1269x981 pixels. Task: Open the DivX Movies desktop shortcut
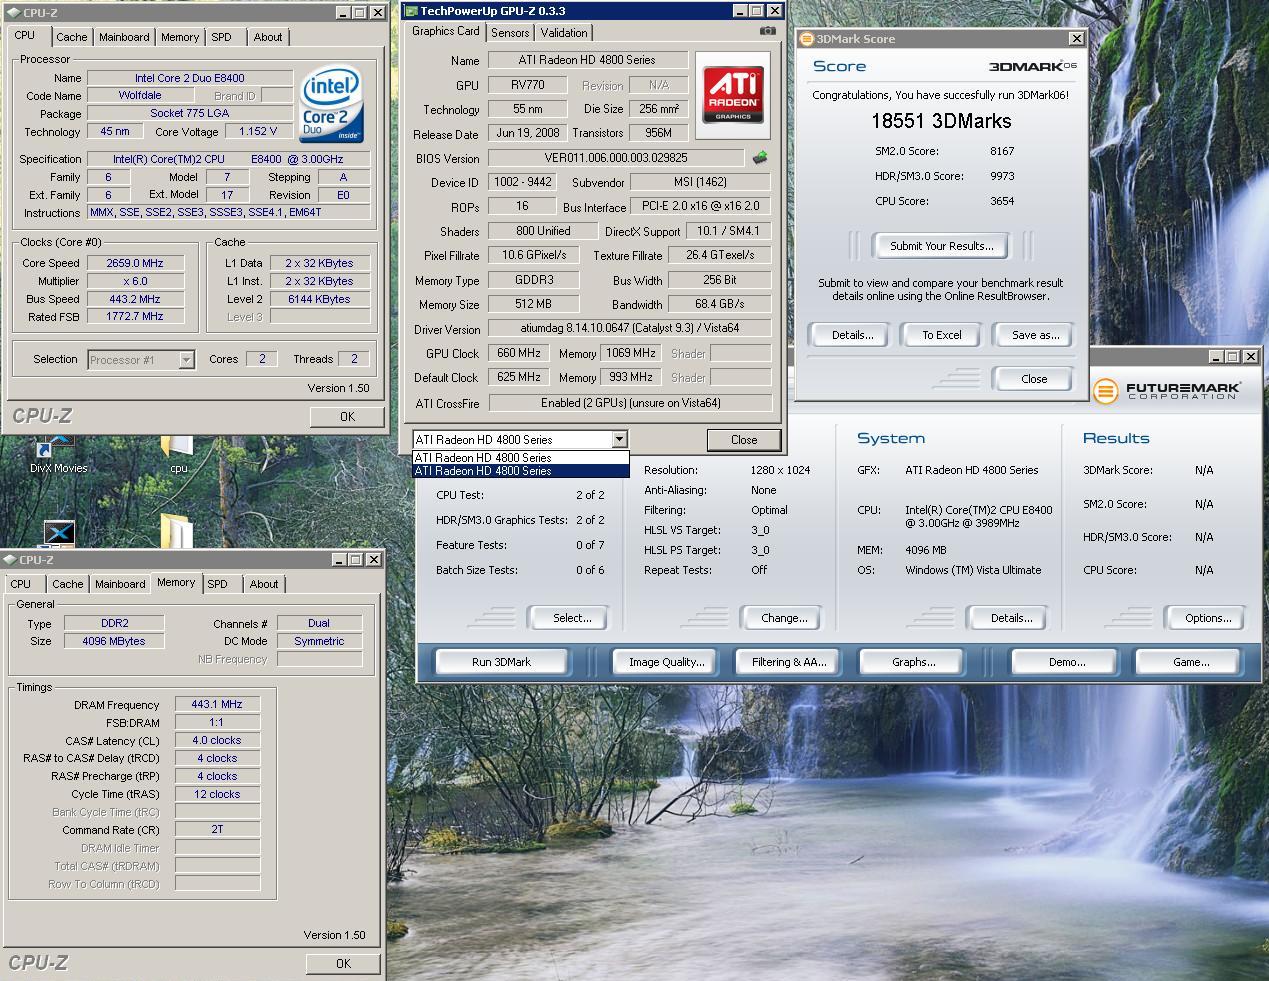tap(58, 455)
